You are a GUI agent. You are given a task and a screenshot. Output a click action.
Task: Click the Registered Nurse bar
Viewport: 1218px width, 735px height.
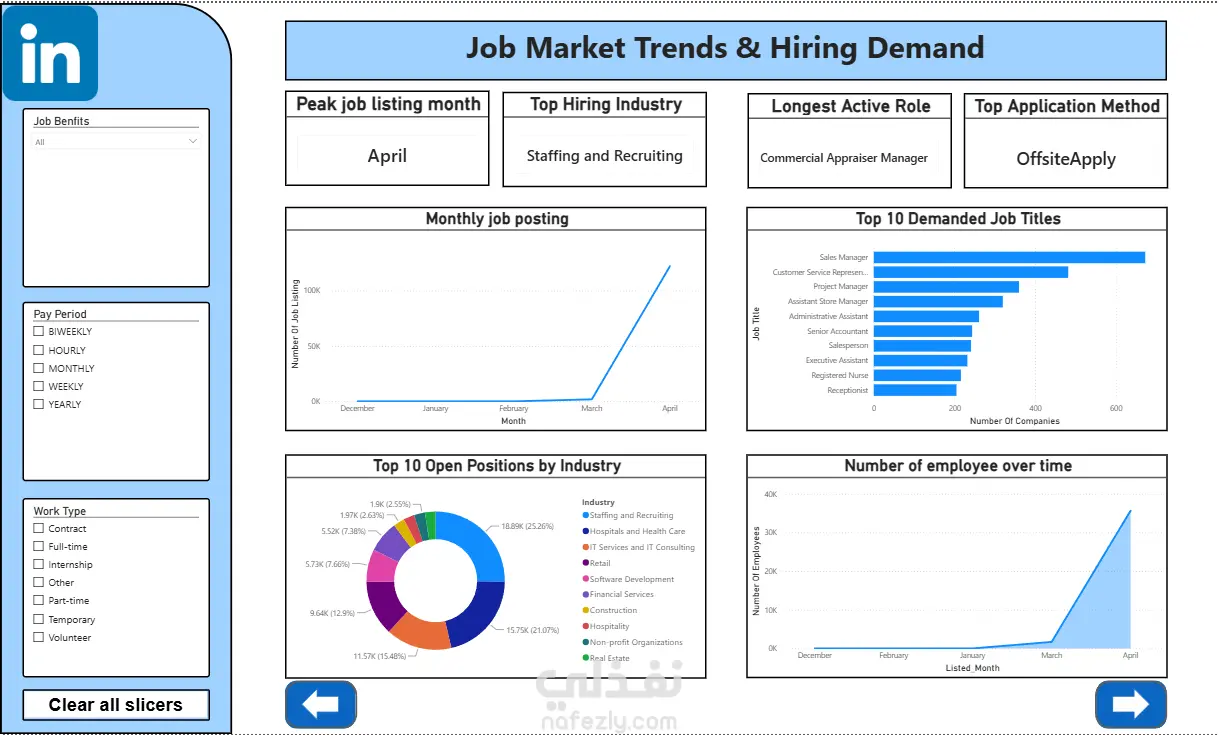pos(917,375)
